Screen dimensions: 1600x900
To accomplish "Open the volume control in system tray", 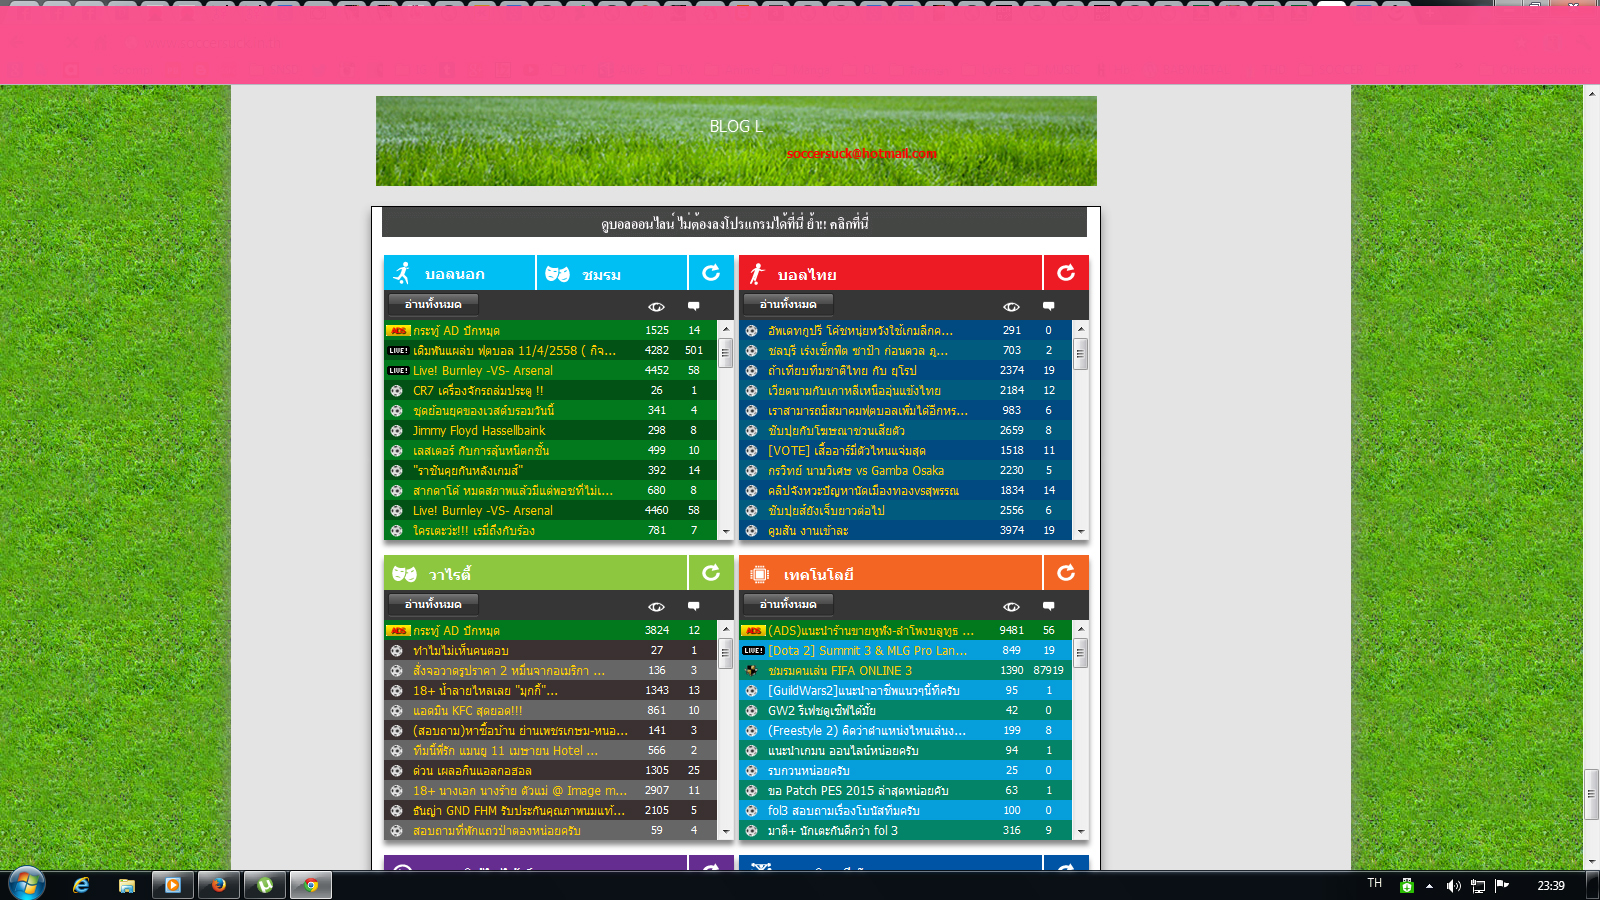I will [1454, 886].
